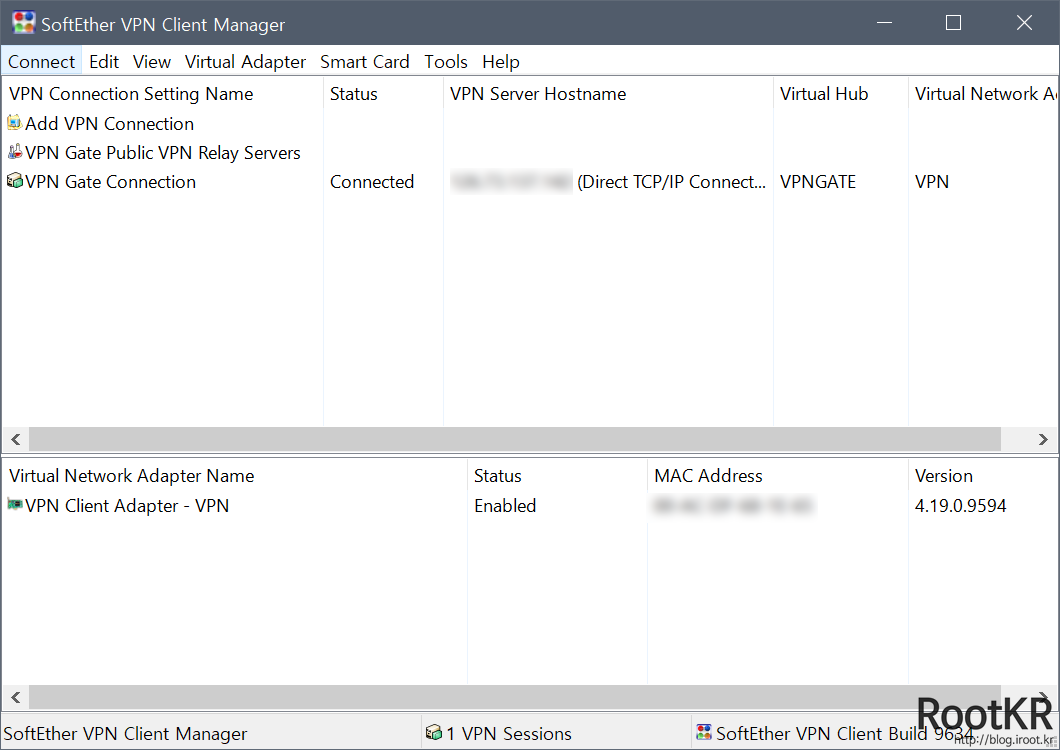Click the upper list's horizontal scrollbar thumb
The width and height of the screenshot is (1060, 750).
click(x=514, y=440)
